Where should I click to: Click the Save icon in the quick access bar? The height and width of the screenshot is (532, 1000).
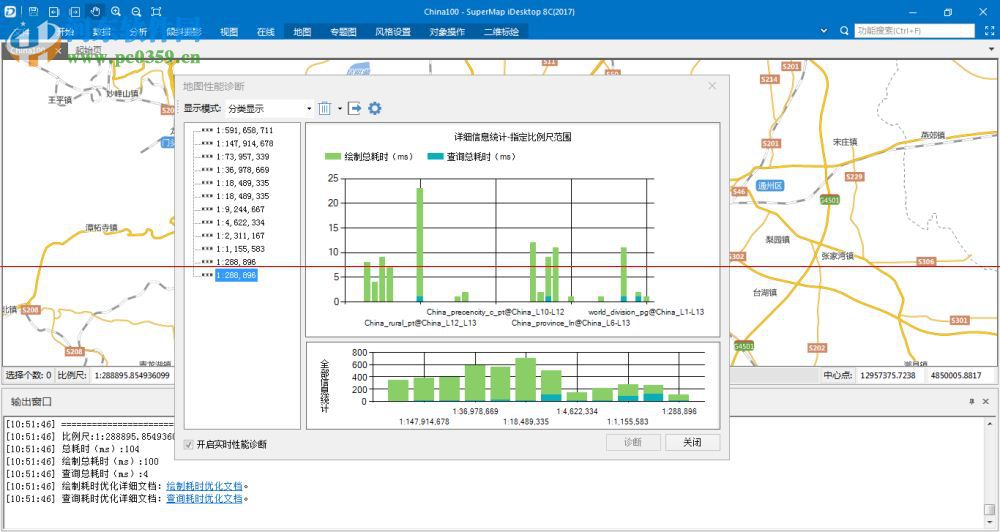point(34,11)
